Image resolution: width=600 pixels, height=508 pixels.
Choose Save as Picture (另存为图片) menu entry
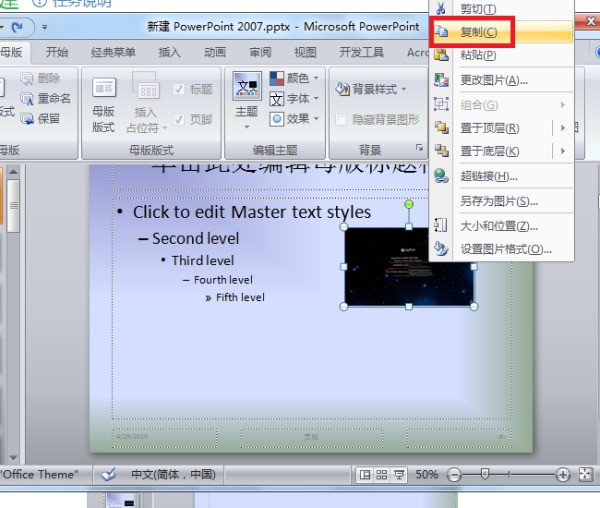click(x=498, y=201)
